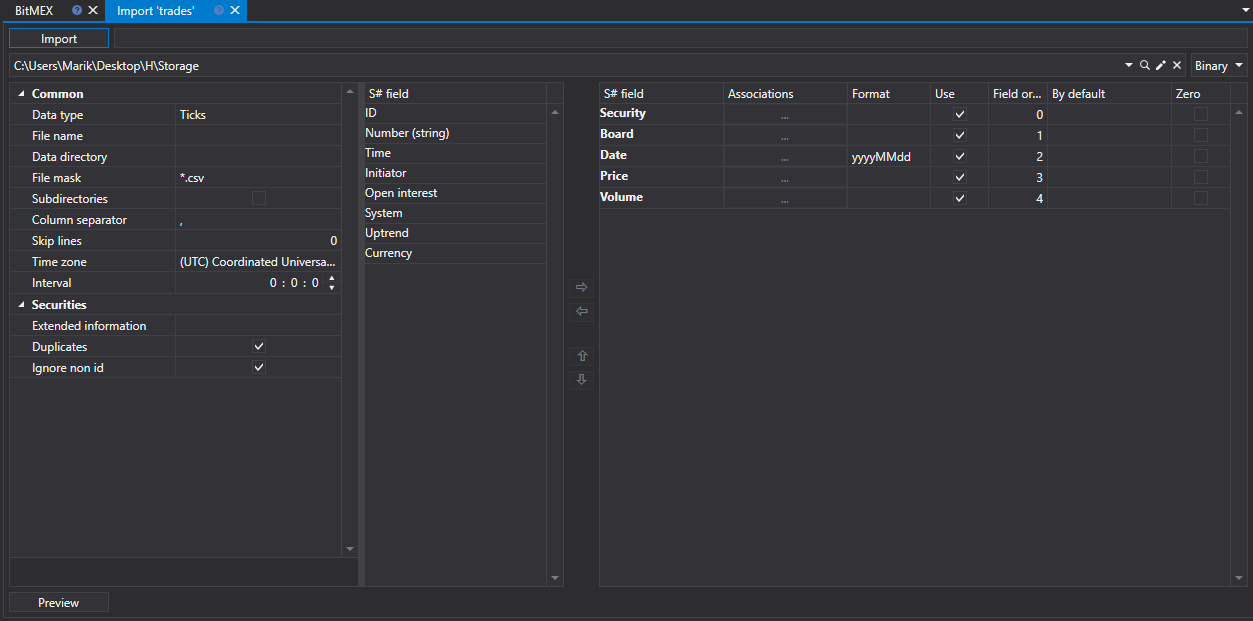The width and height of the screenshot is (1253, 621).
Task: Collapse the Common section
Action: click(22, 94)
